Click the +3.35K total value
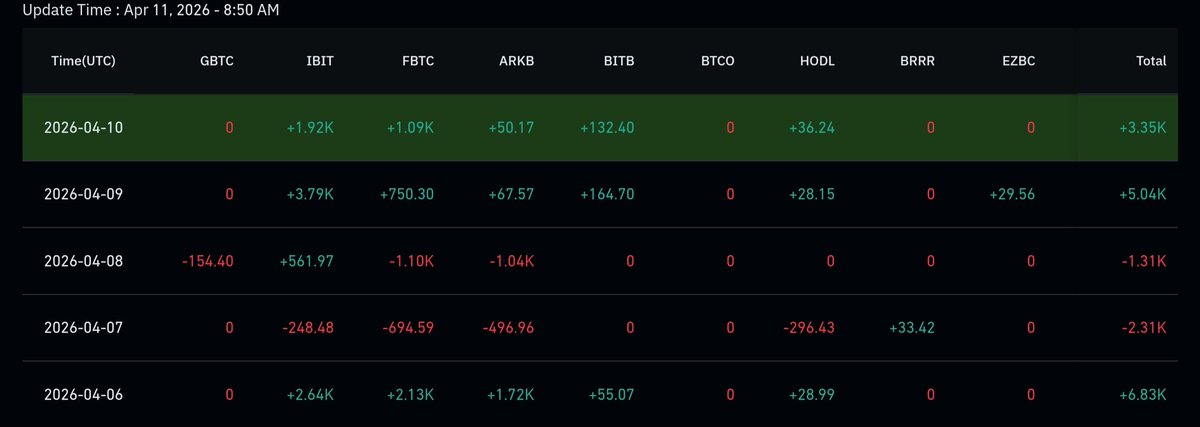 click(x=1145, y=128)
